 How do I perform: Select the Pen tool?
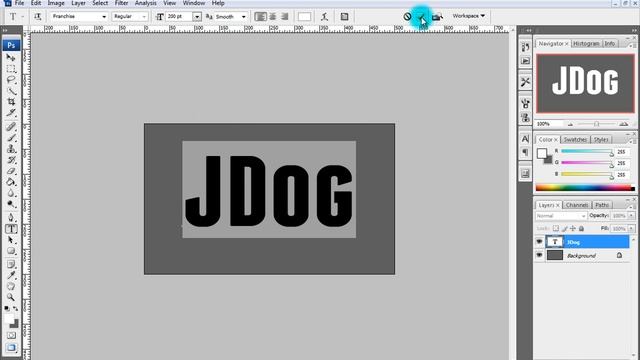(11, 218)
